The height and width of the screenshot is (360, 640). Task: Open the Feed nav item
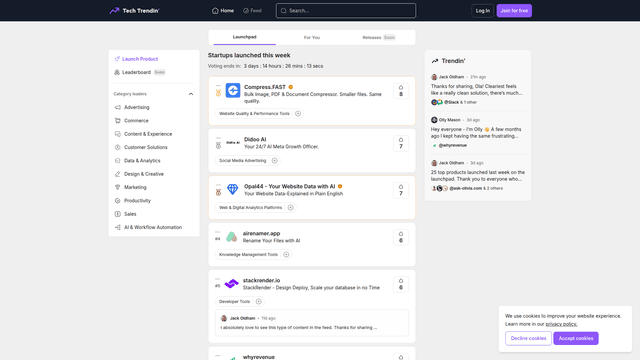[x=252, y=11]
